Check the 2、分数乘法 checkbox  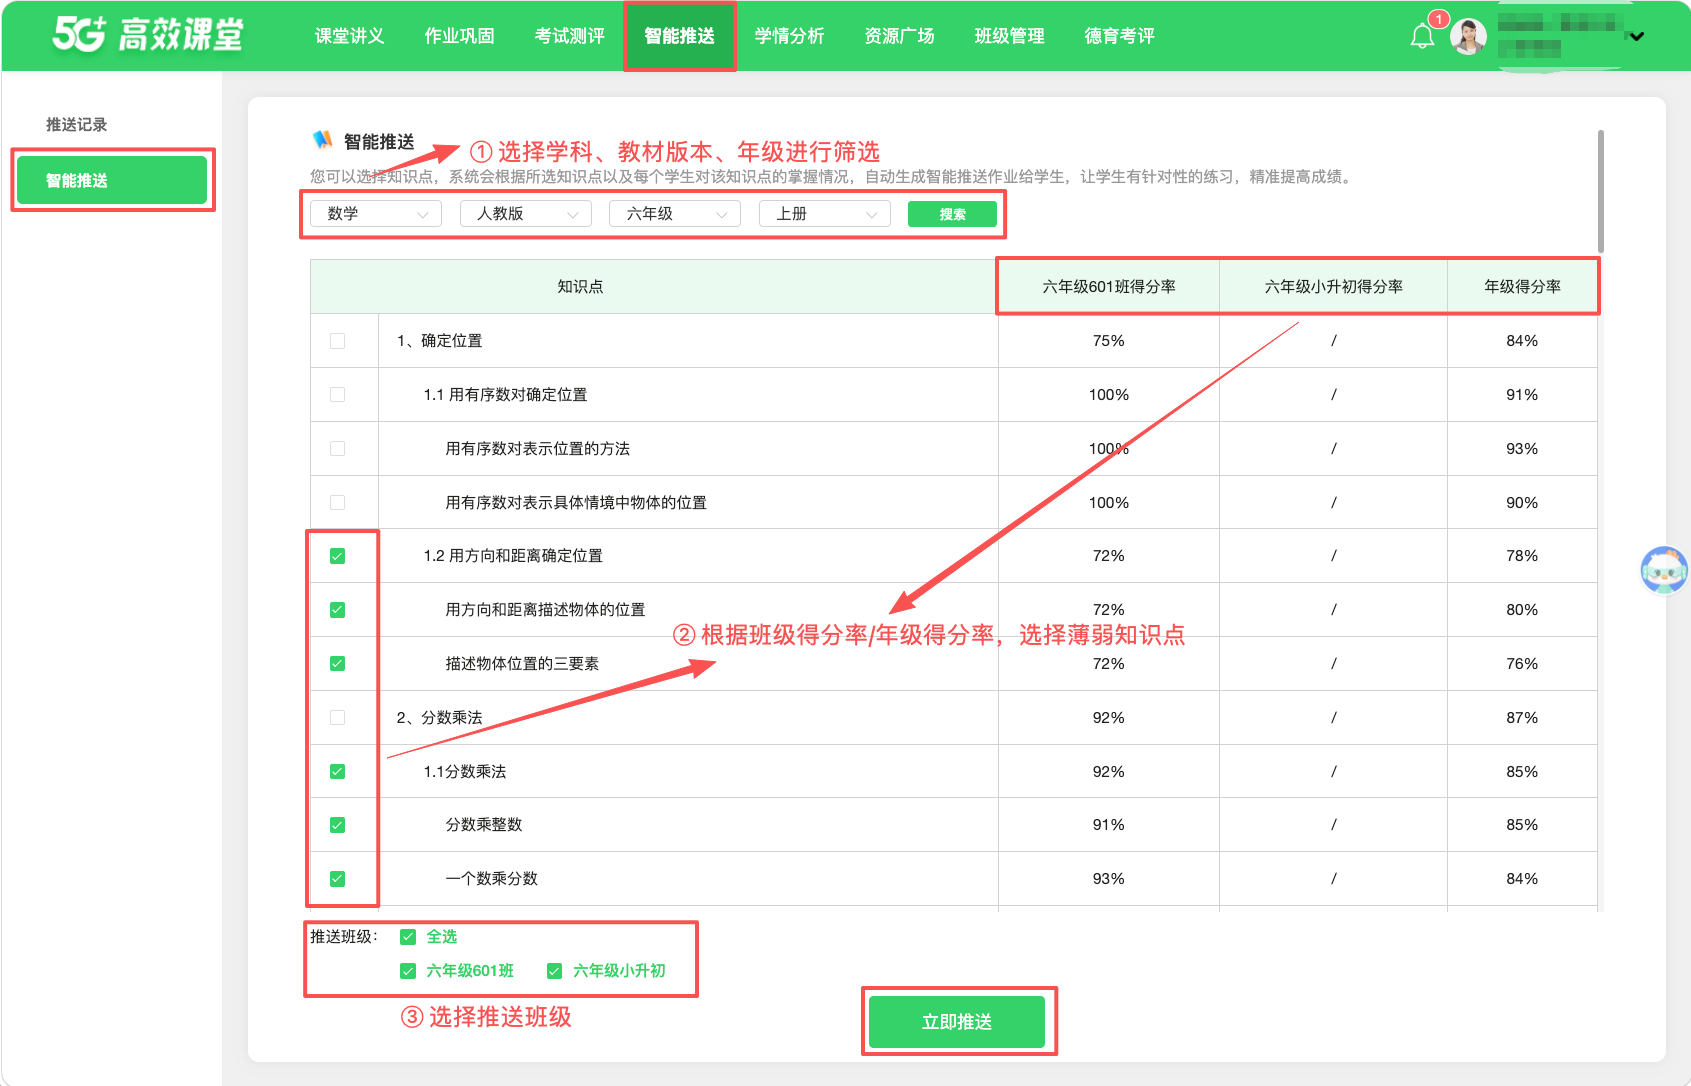point(337,718)
